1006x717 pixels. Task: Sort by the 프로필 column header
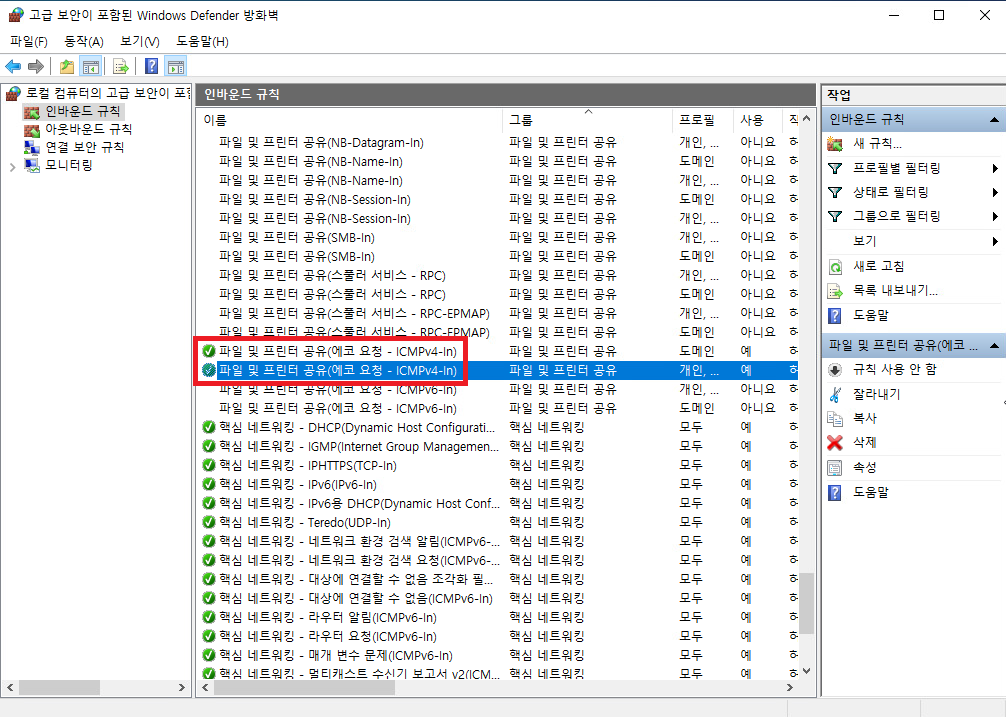pos(703,120)
